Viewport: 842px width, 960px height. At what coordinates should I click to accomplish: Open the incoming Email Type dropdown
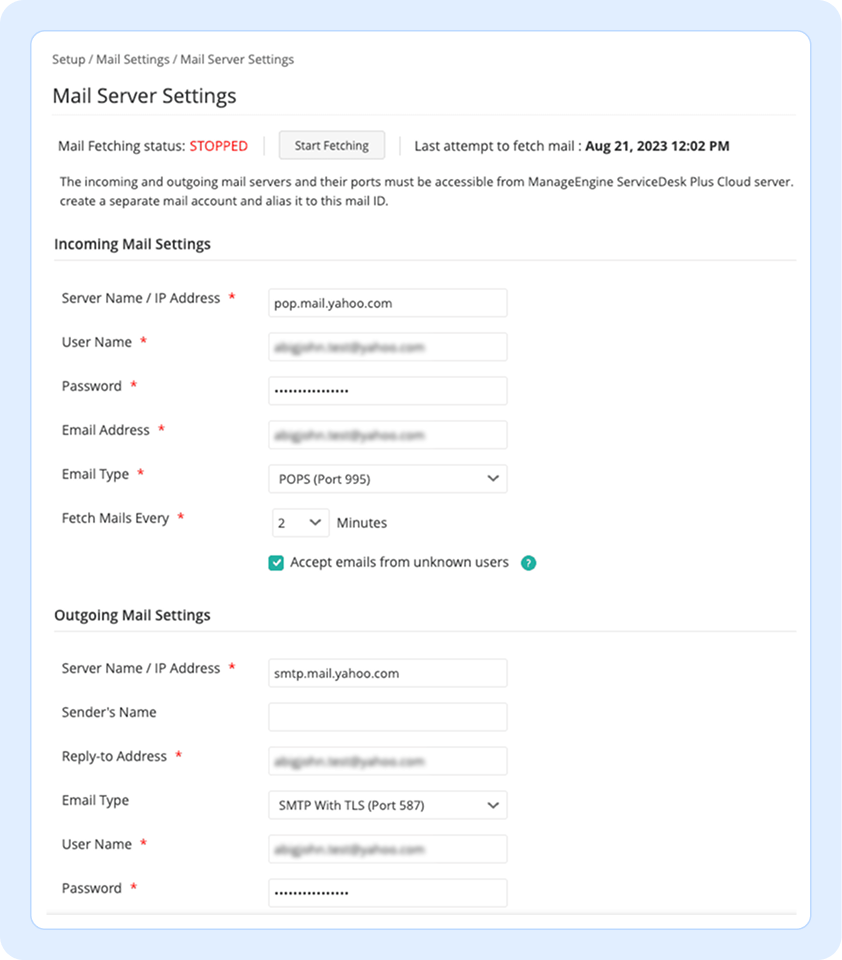click(387, 479)
